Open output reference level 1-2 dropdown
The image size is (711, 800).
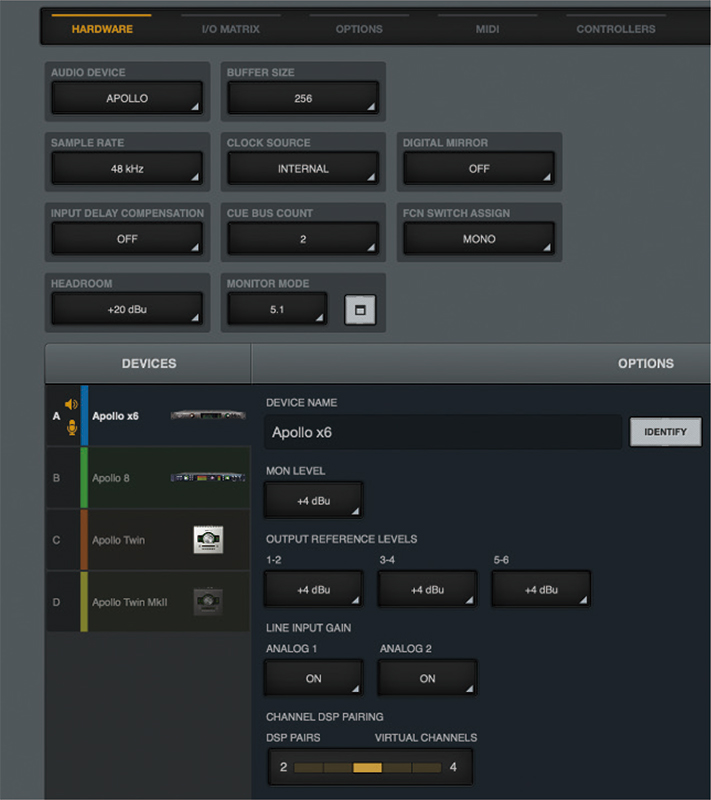314,589
